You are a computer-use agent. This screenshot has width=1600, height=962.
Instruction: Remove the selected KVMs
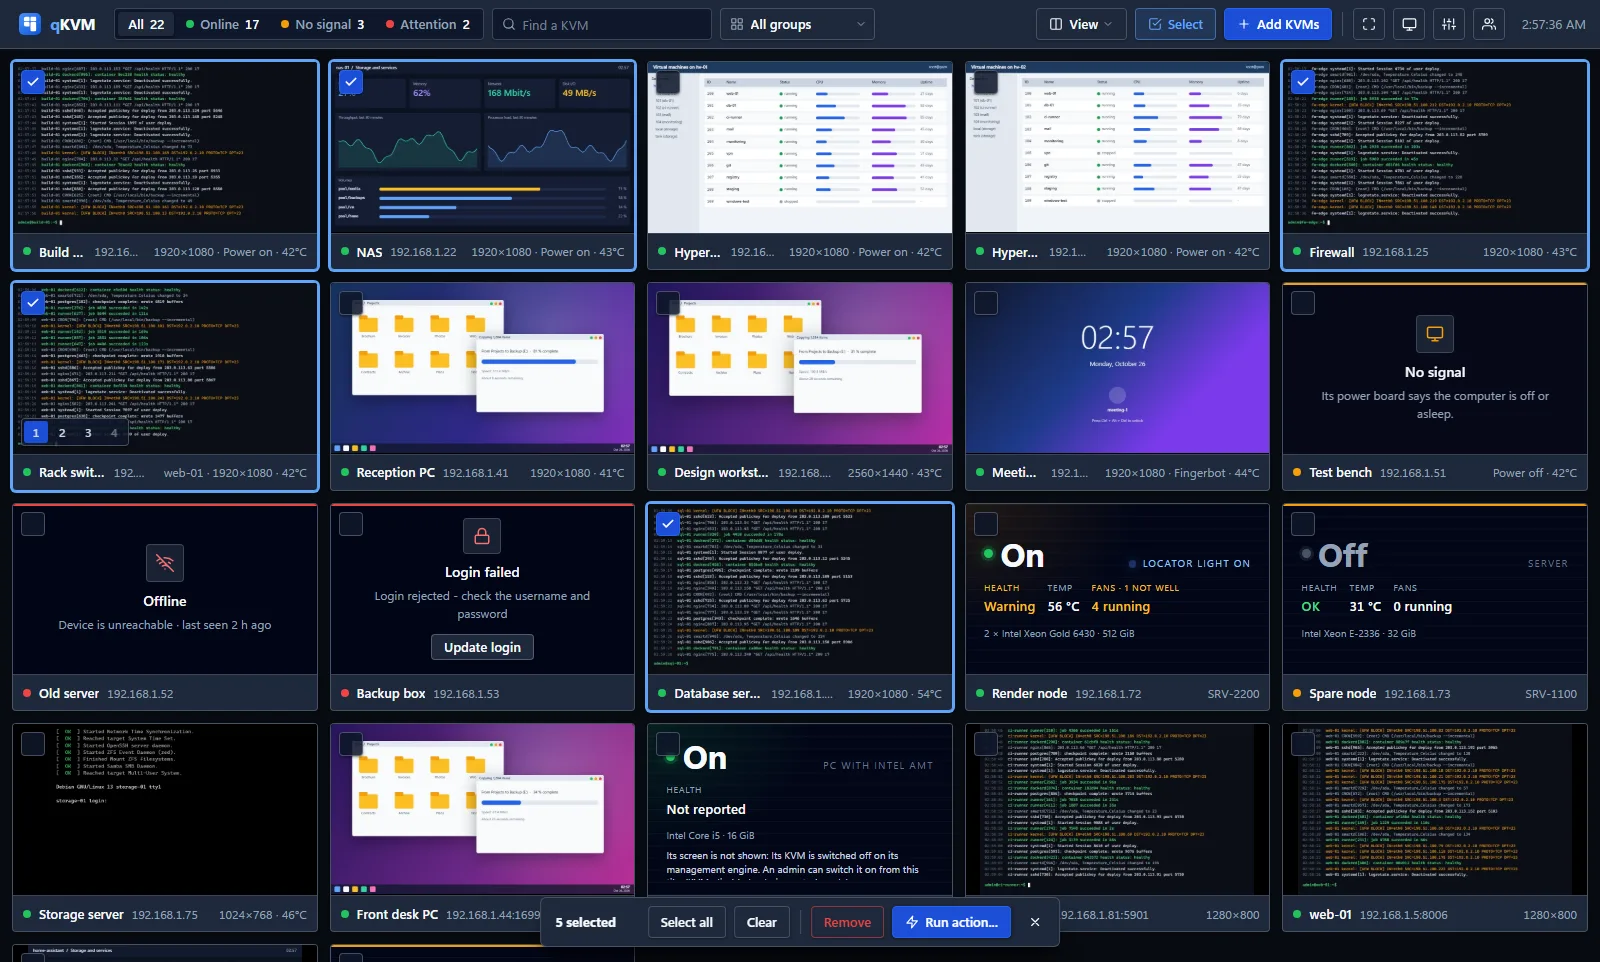pos(847,922)
